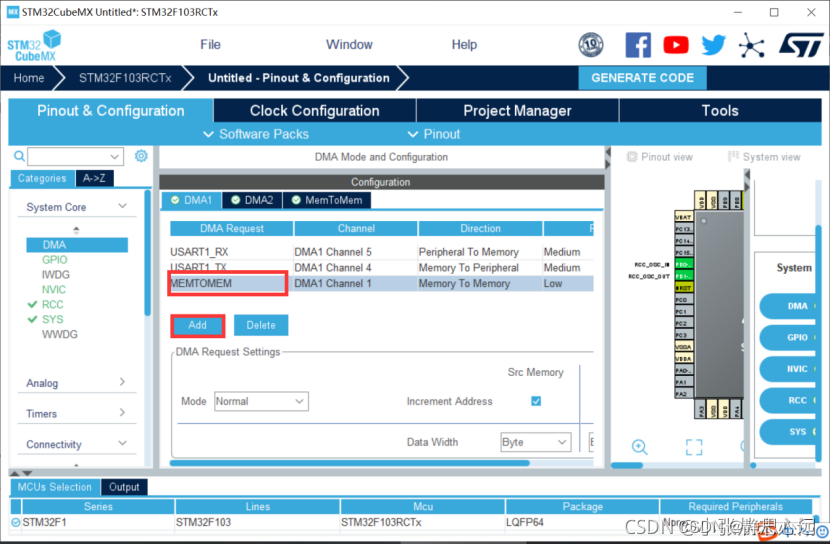Screen dimensions: 830x545
Task: Open the MCUs Selection tab
Action: tap(55, 487)
